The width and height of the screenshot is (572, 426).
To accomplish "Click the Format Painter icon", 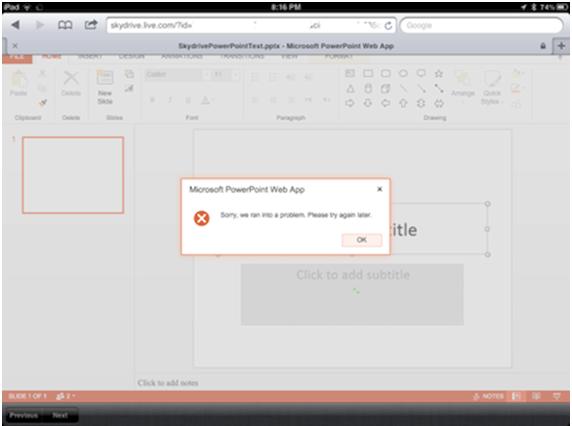I will (43, 103).
